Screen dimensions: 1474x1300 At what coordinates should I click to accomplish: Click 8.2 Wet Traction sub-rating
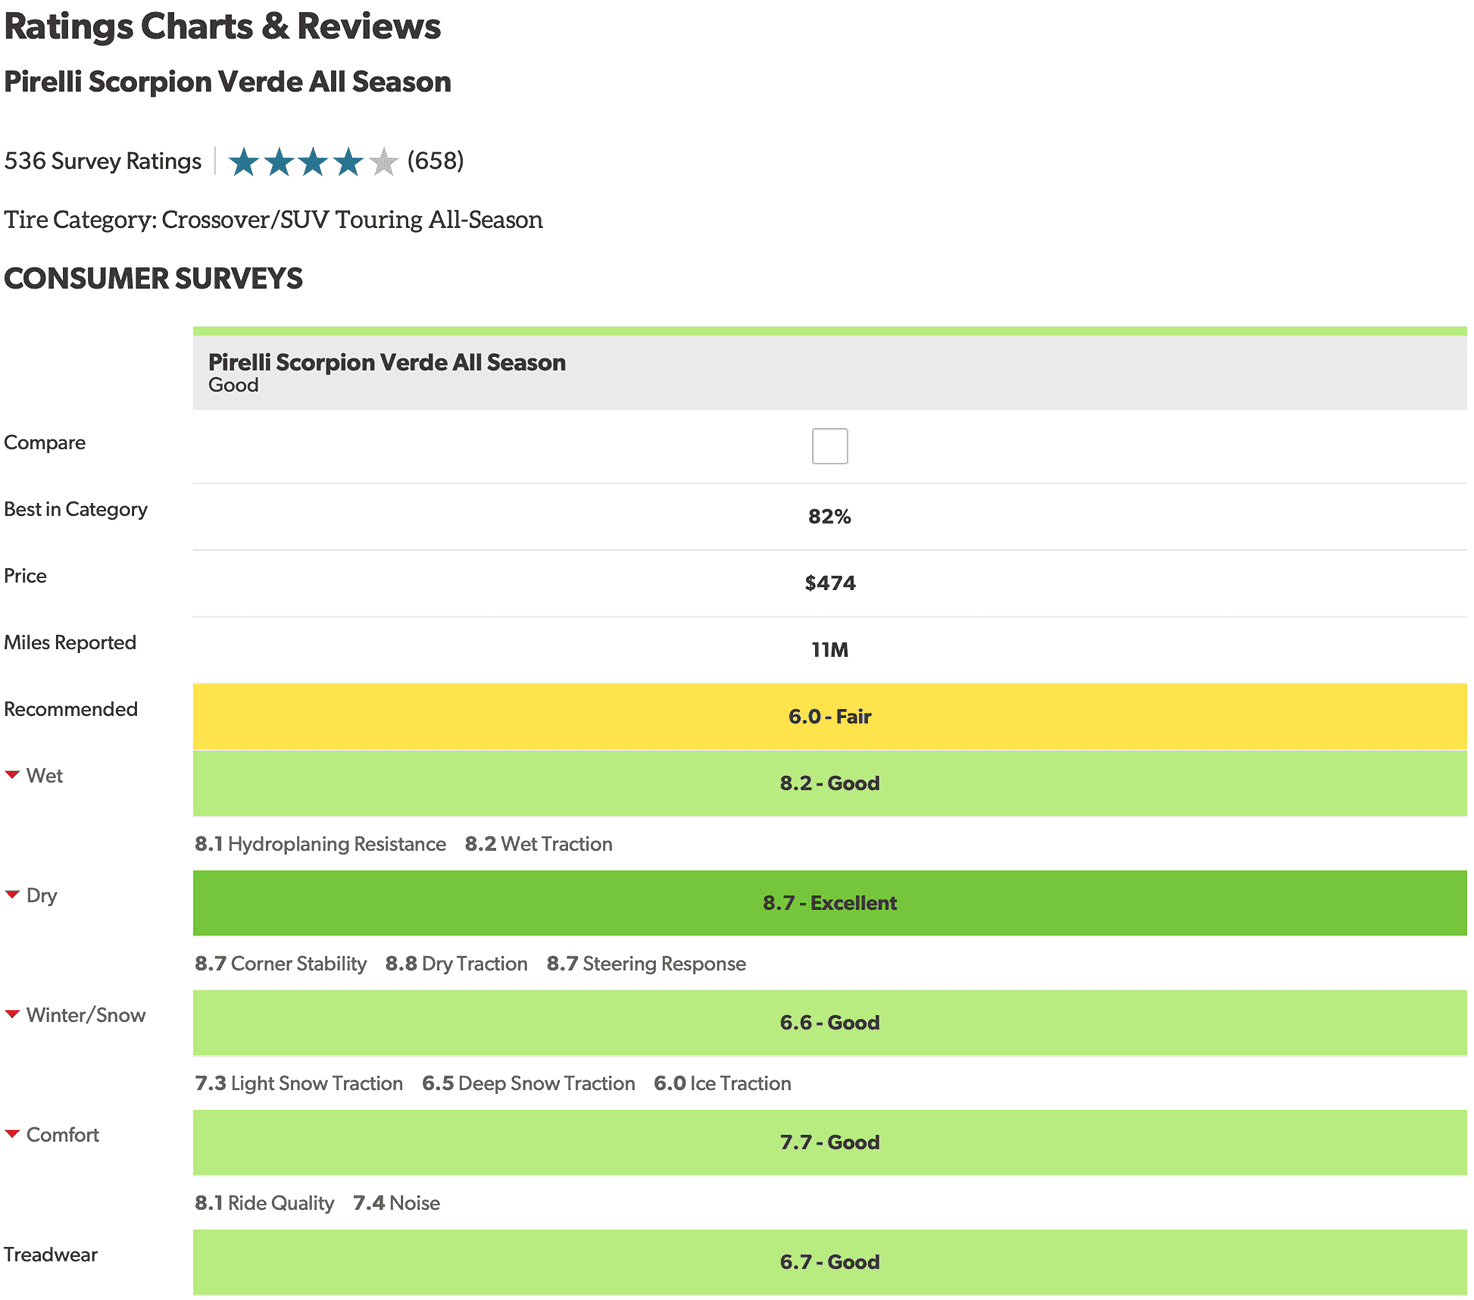[x=539, y=844]
